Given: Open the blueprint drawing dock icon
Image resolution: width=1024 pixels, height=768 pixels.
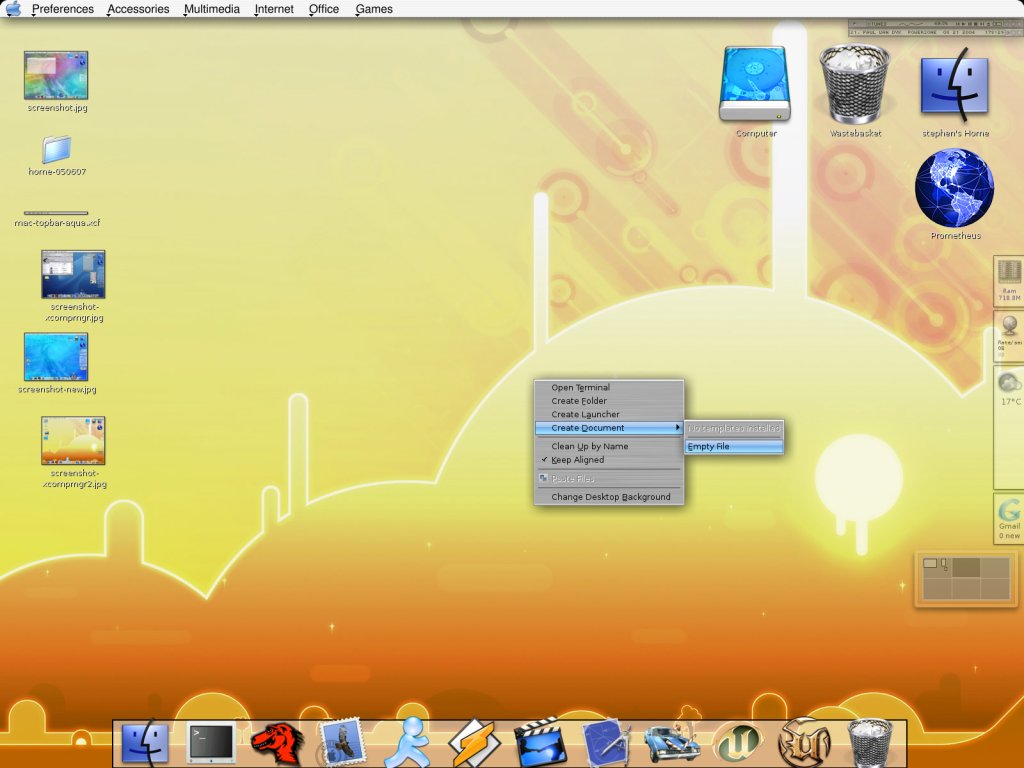Looking at the screenshot, I should pyautogui.click(x=606, y=743).
